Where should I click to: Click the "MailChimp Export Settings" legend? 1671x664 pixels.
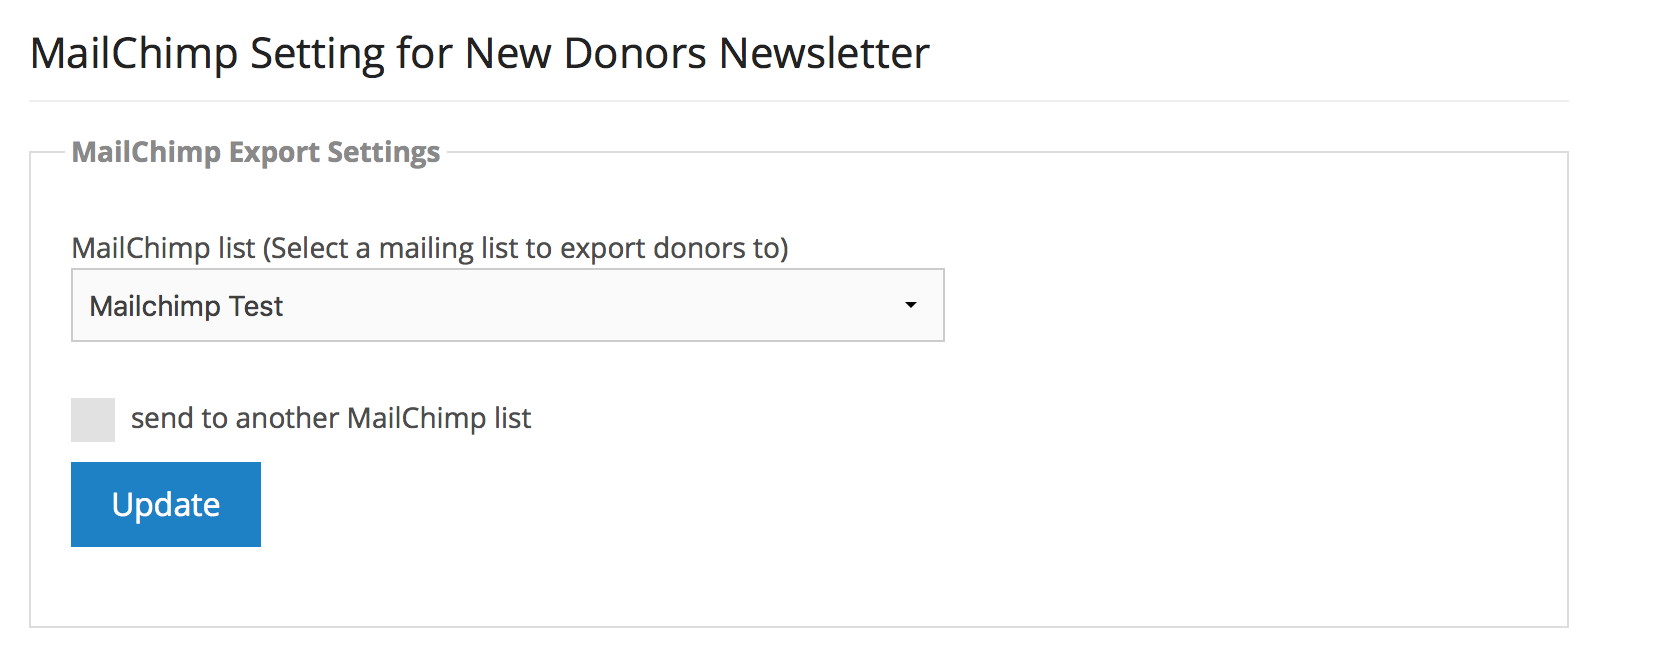[256, 152]
